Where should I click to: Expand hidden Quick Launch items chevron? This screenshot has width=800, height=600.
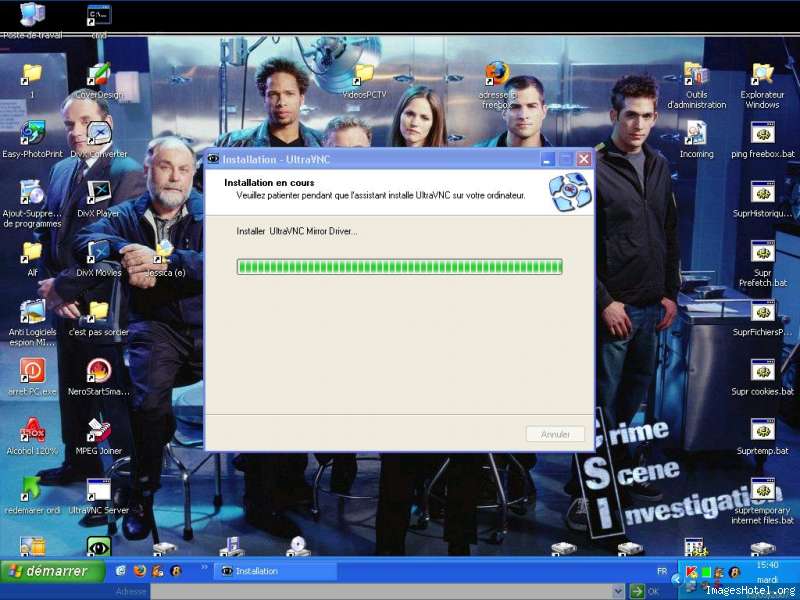click(204, 567)
